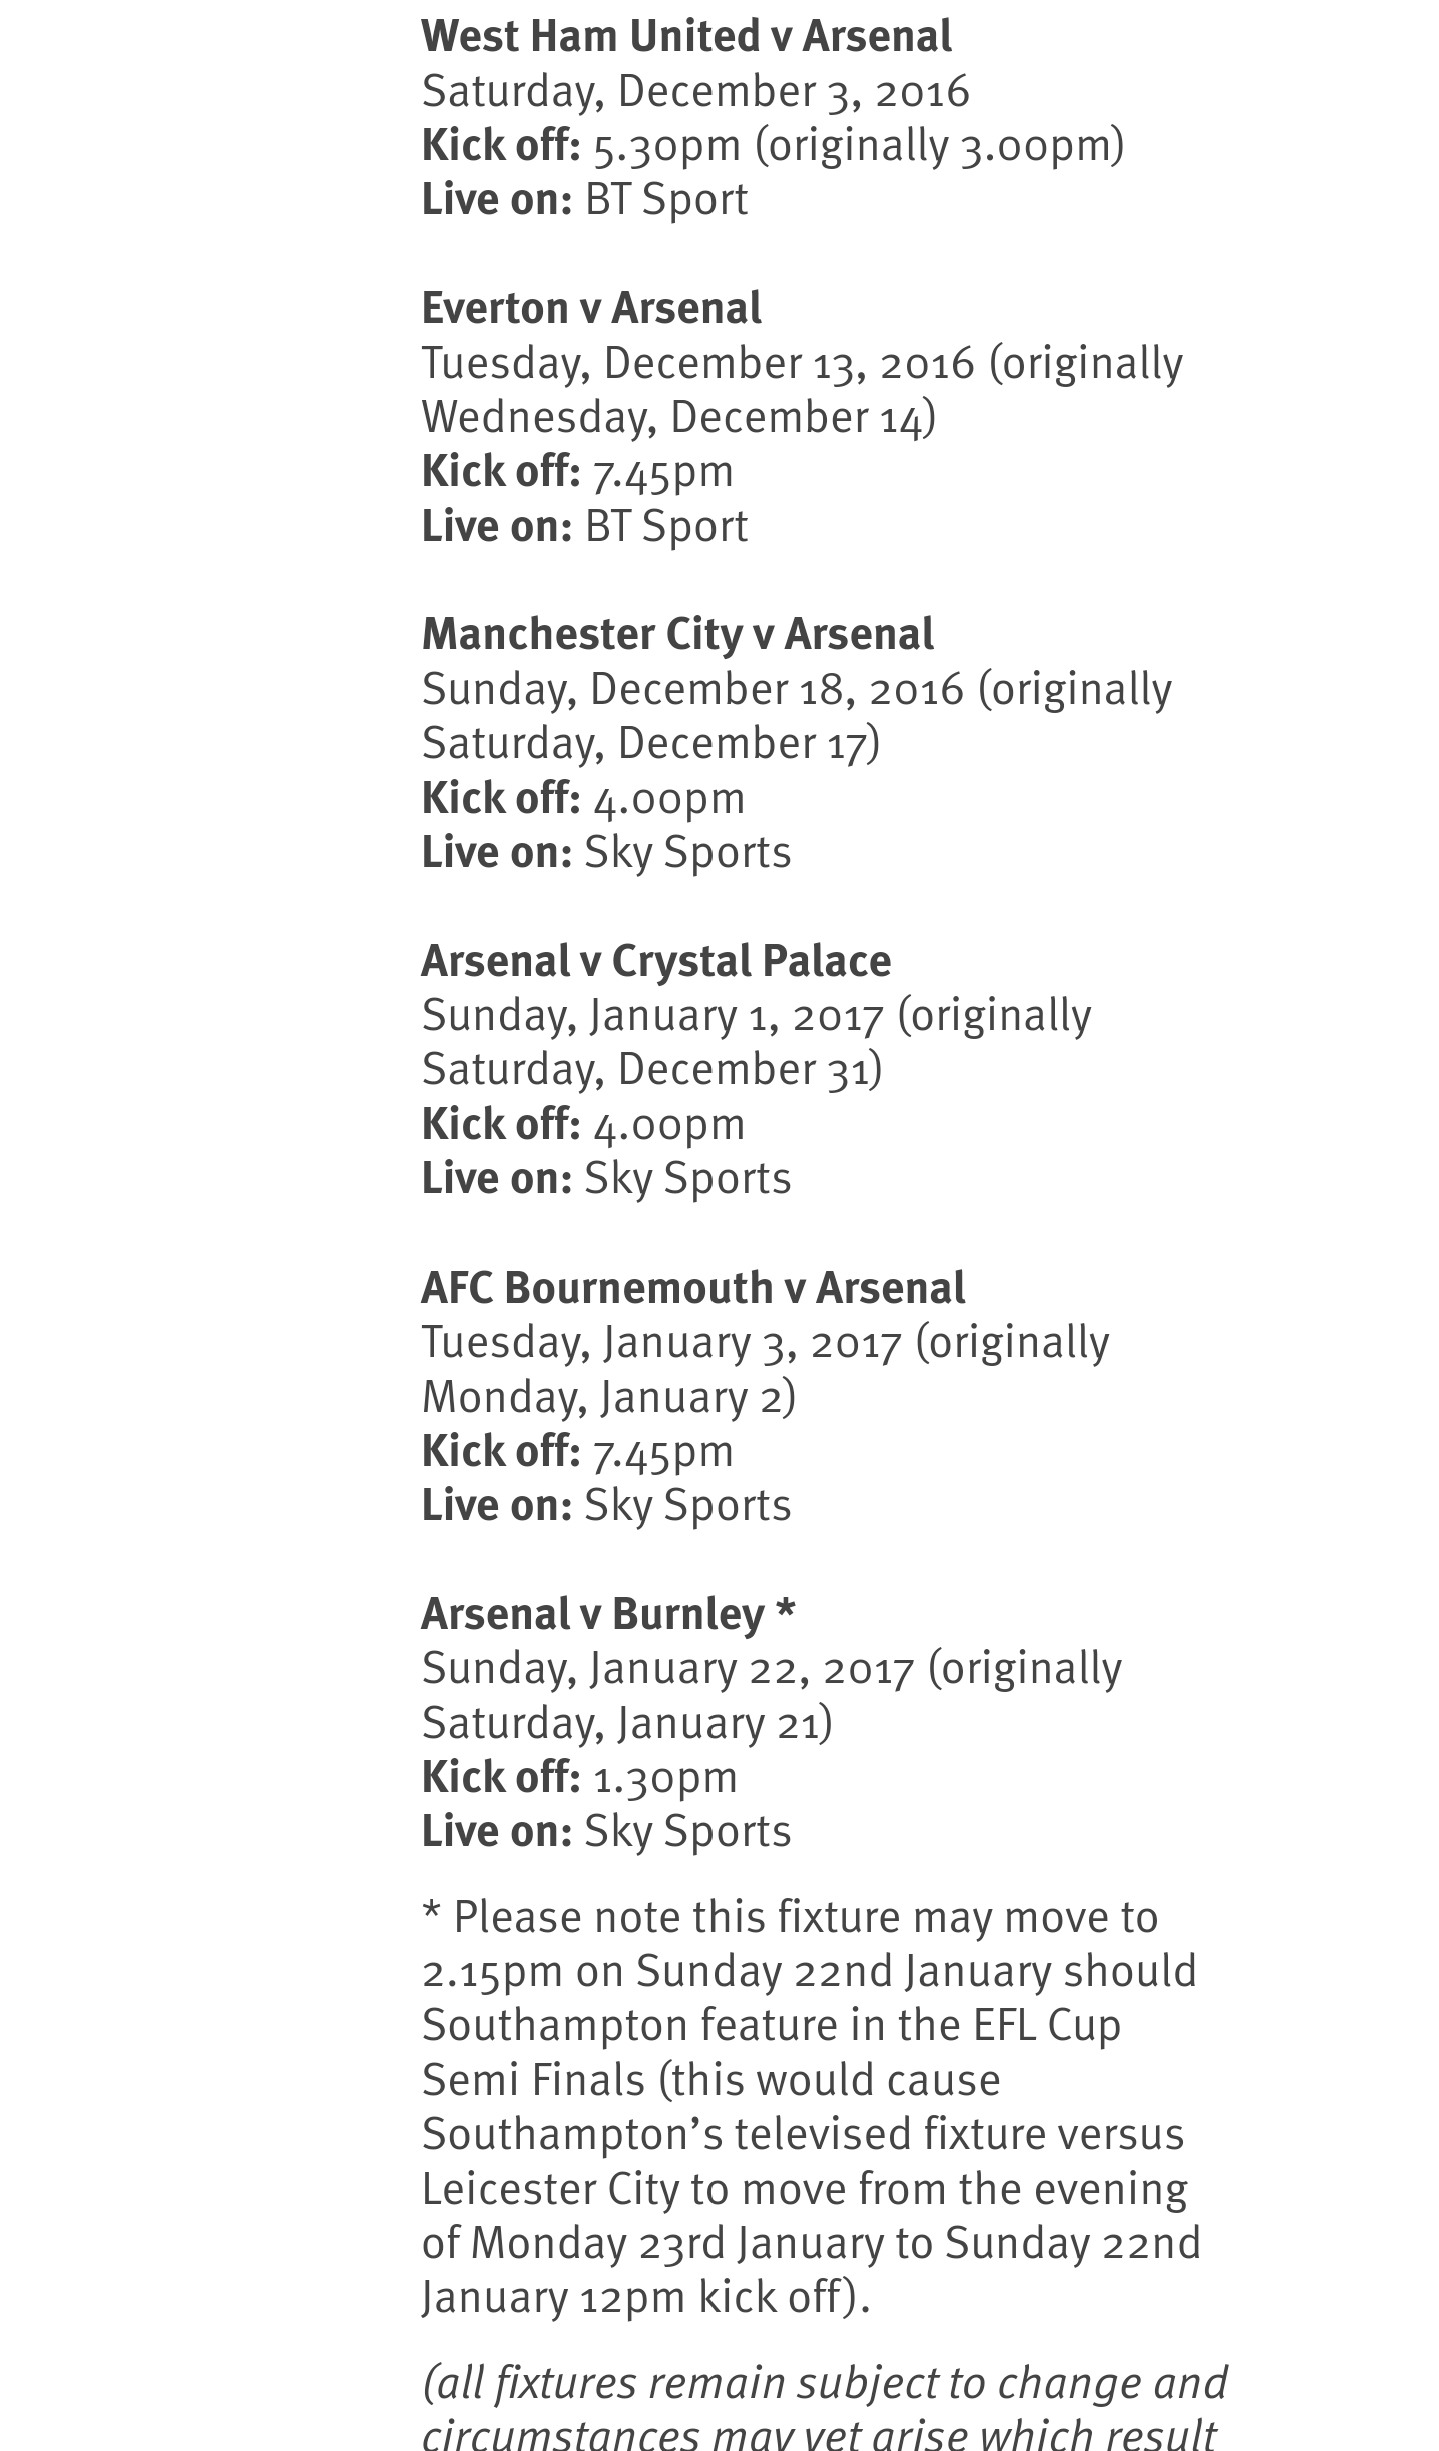Screen dimensions: 1439x2451
Task: Click the Everton v Arsenal heading
Action: (591, 308)
